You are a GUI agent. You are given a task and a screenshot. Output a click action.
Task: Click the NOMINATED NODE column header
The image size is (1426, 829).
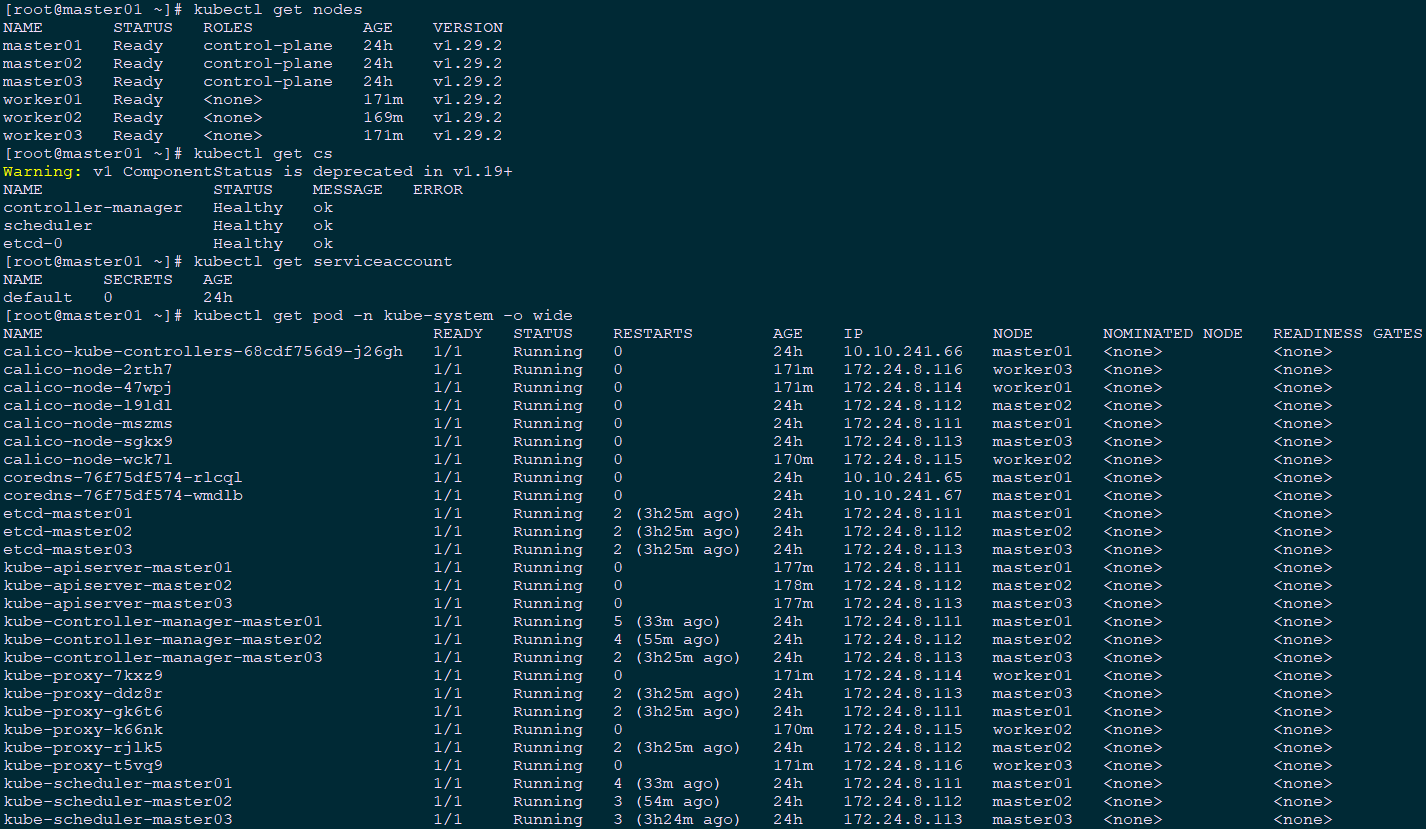(1172, 333)
